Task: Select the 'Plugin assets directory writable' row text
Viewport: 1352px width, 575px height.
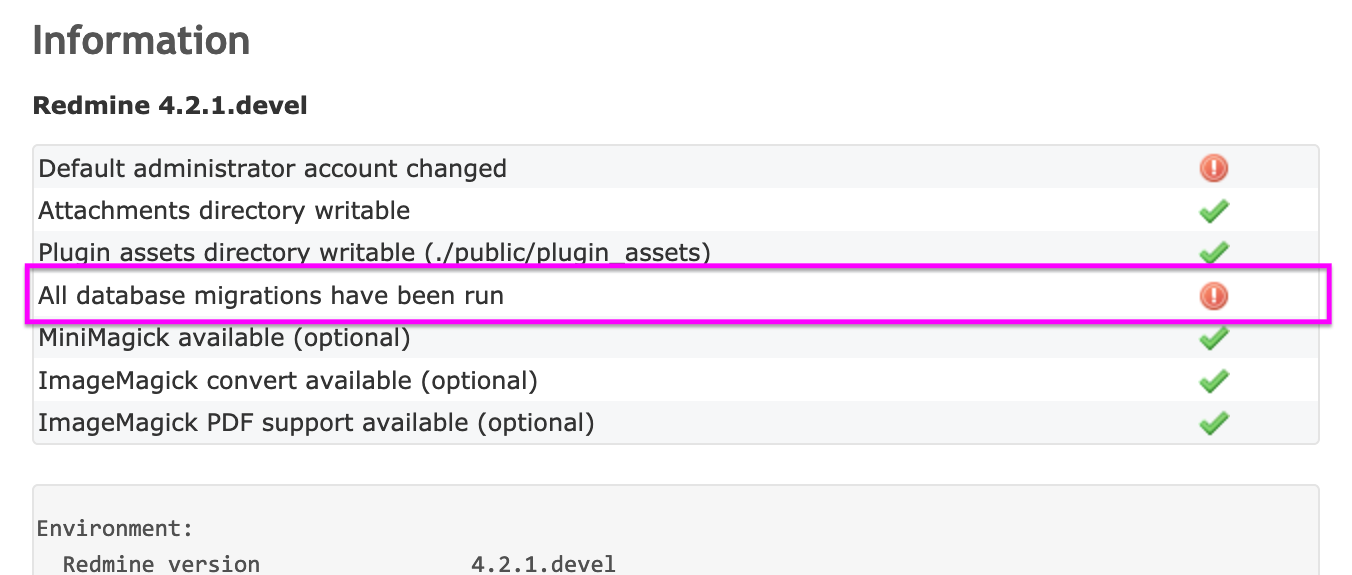Action: point(374,253)
